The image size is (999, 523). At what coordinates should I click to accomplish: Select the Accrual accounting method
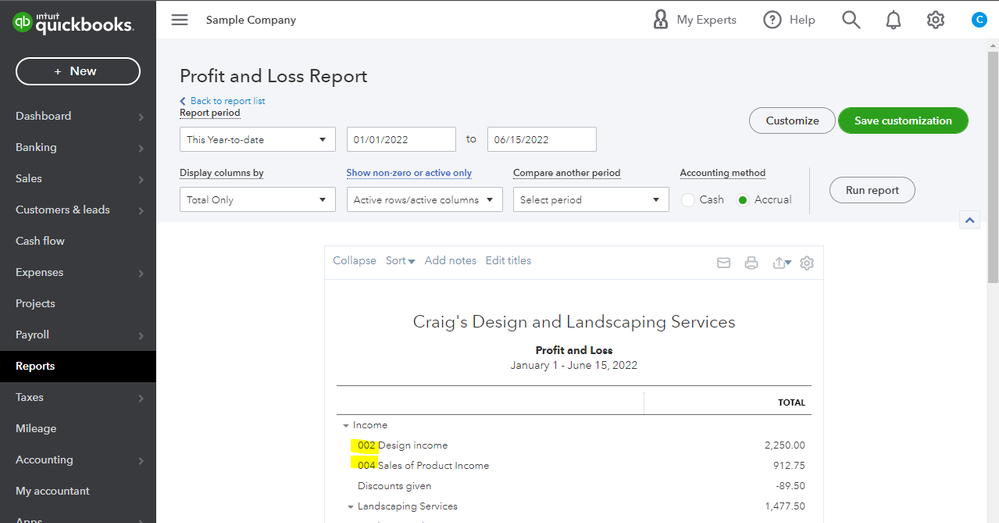pyautogui.click(x=742, y=200)
